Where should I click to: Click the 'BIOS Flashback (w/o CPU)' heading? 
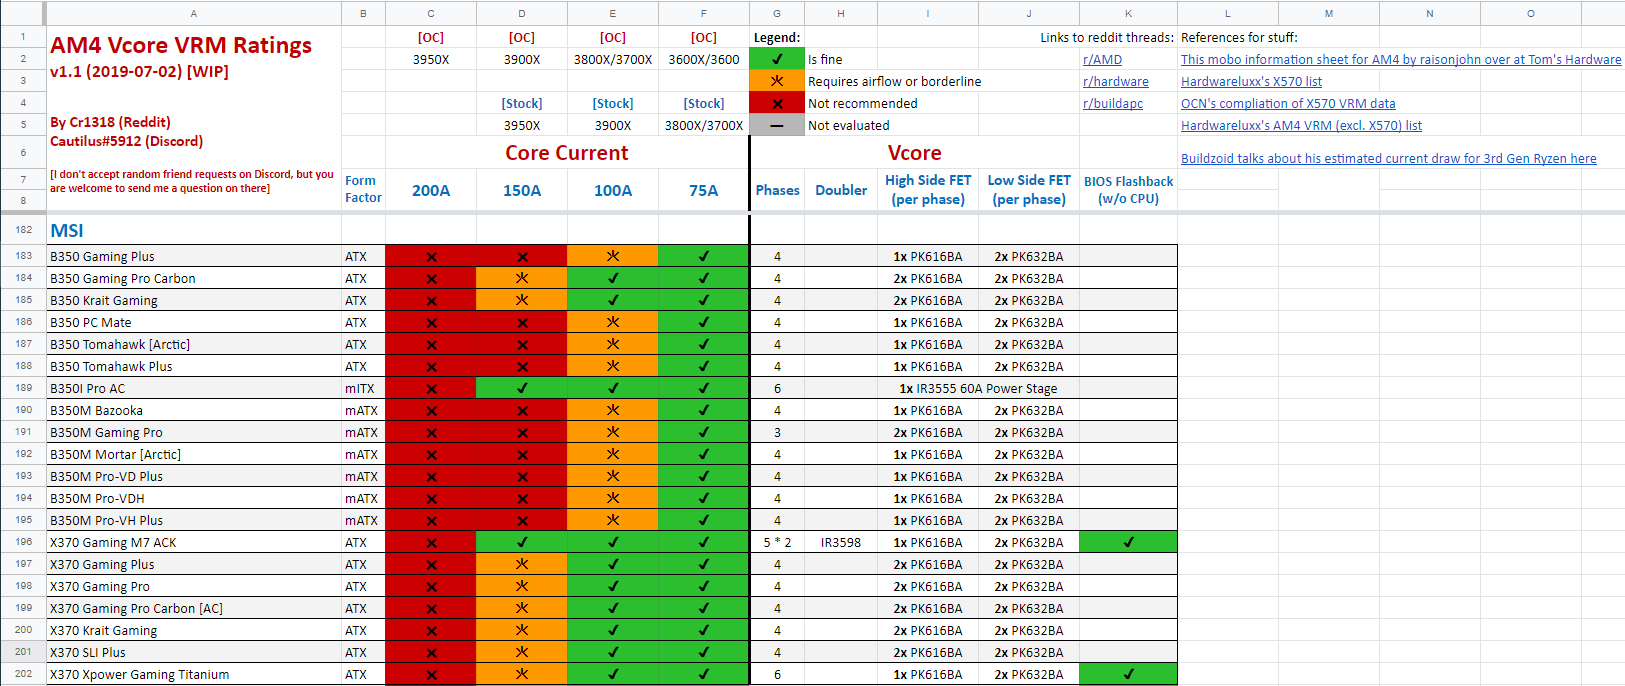tap(1128, 190)
